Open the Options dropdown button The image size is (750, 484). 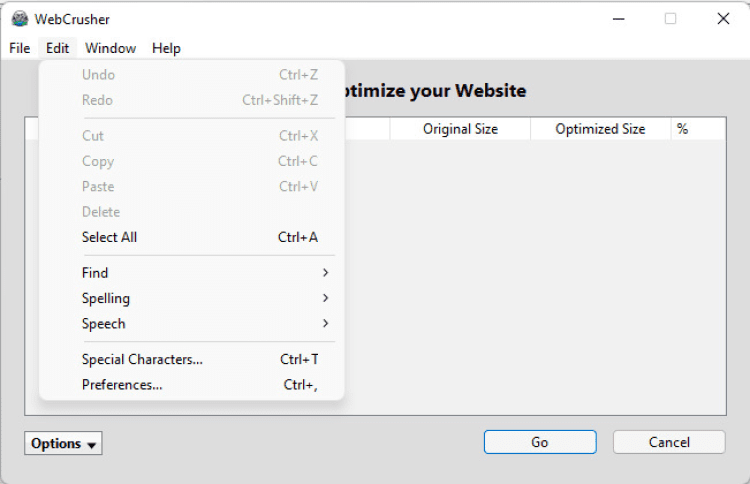(64, 443)
